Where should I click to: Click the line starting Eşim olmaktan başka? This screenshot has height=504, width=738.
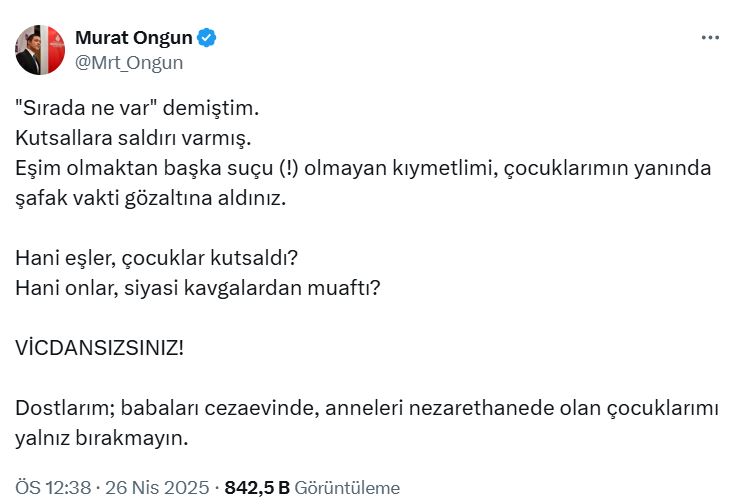[x=363, y=168]
